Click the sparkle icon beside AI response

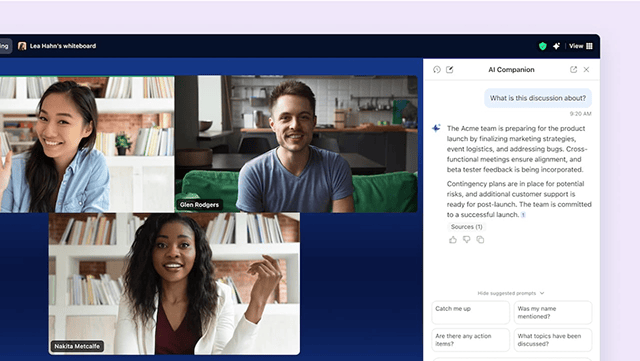click(x=436, y=128)
